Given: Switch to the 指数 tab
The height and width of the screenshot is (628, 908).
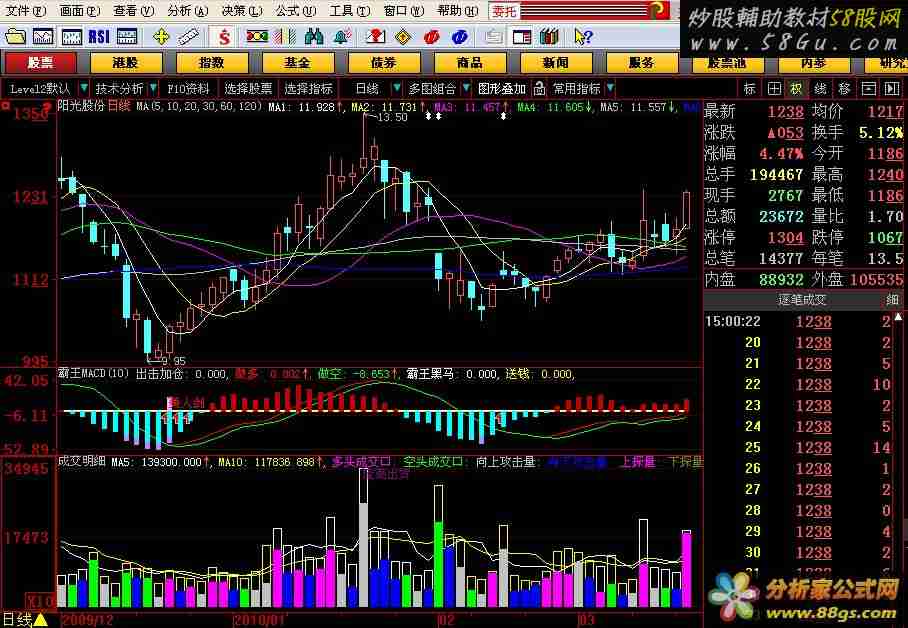Looking at the screenshot, I should 212,63.
